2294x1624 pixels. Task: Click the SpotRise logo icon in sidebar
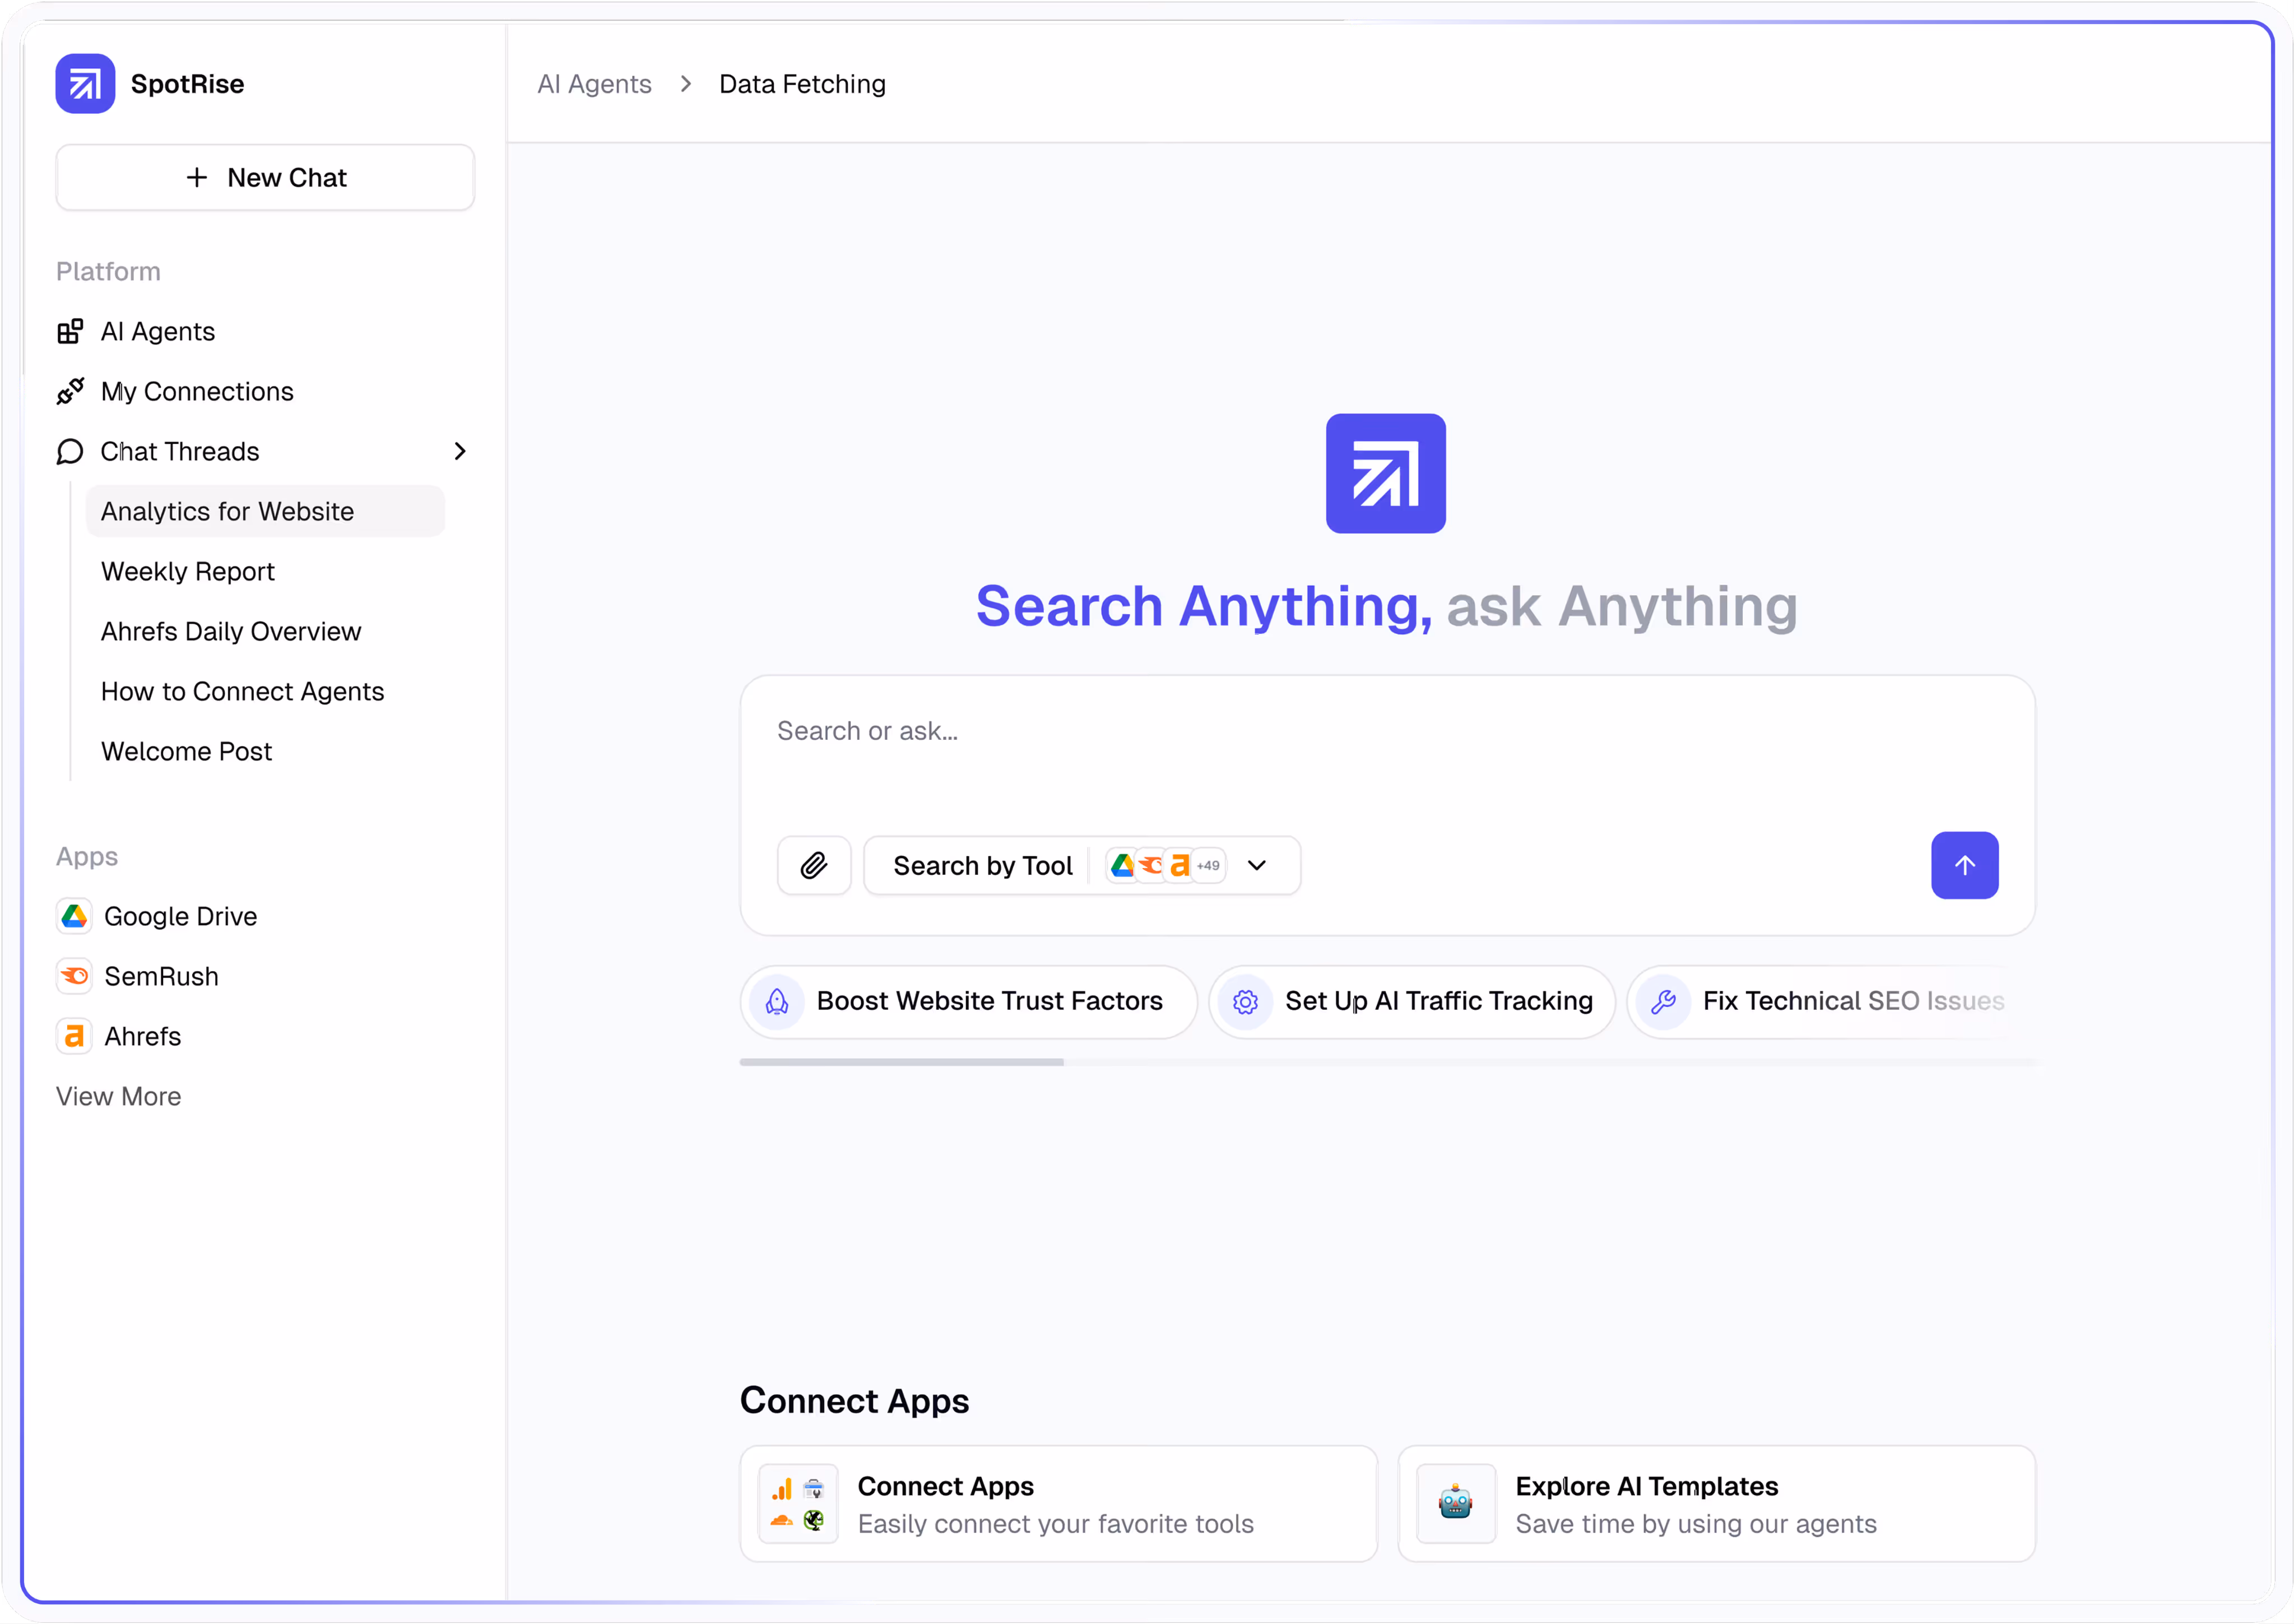click(85, 84)
